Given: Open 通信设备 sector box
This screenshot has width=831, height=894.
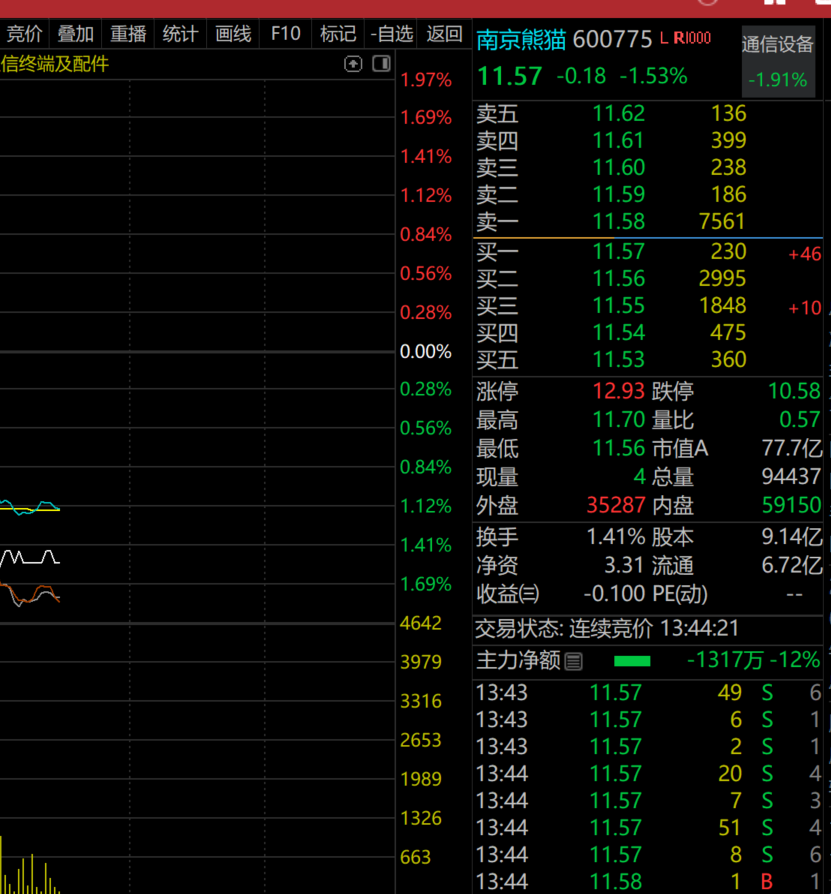Looking at the screenshot, I should 777,61.
